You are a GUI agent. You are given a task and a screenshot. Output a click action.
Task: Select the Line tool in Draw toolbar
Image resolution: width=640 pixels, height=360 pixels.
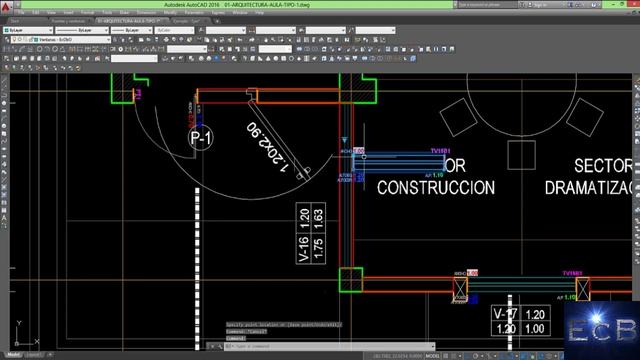pyautogui.click(x=4, y=80)
